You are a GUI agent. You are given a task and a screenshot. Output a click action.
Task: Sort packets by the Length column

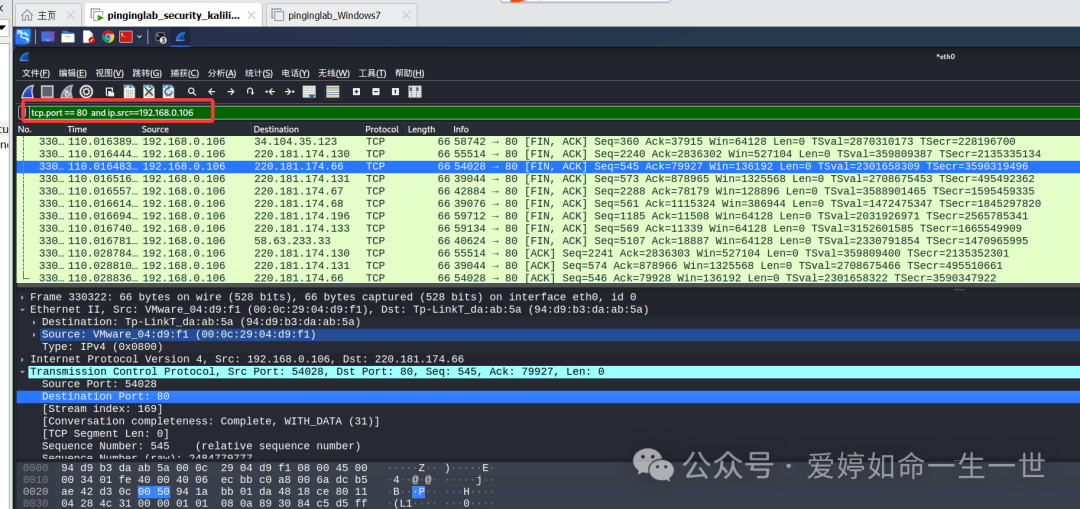click(428, 129)
